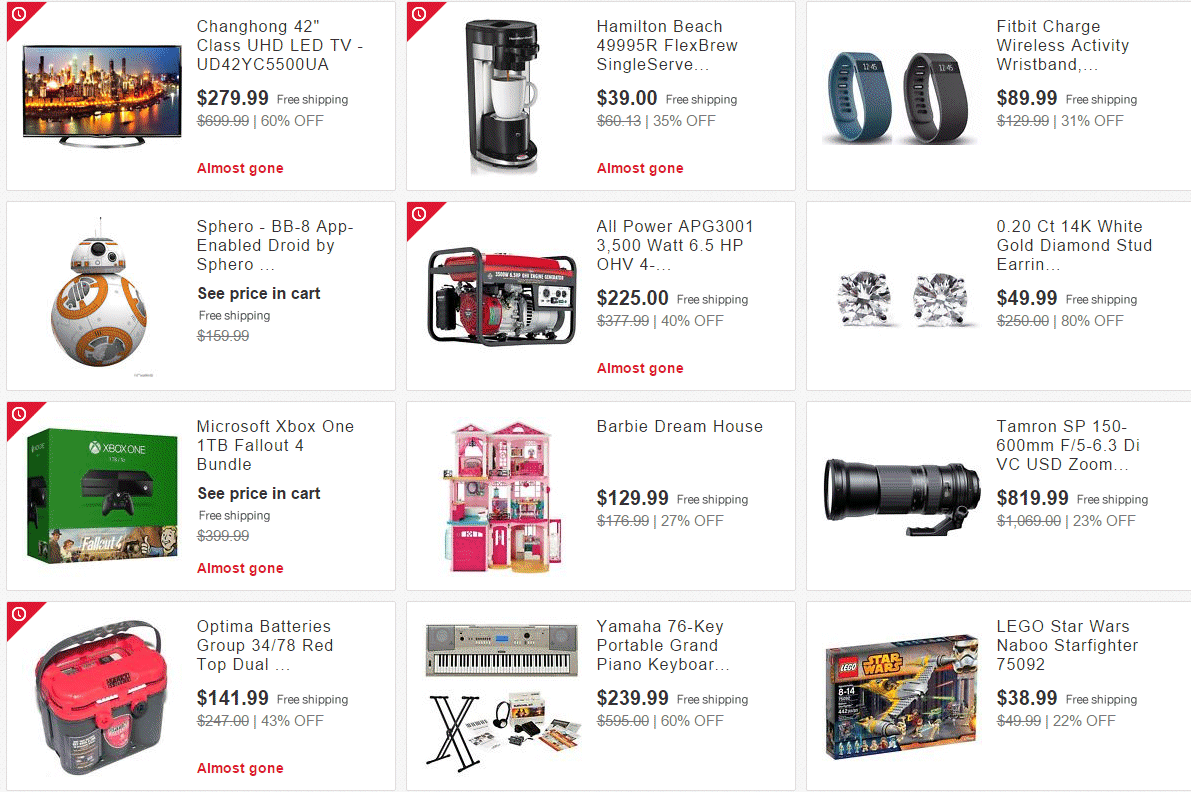Open the Tamron zoom lens image

coord(902,496)
